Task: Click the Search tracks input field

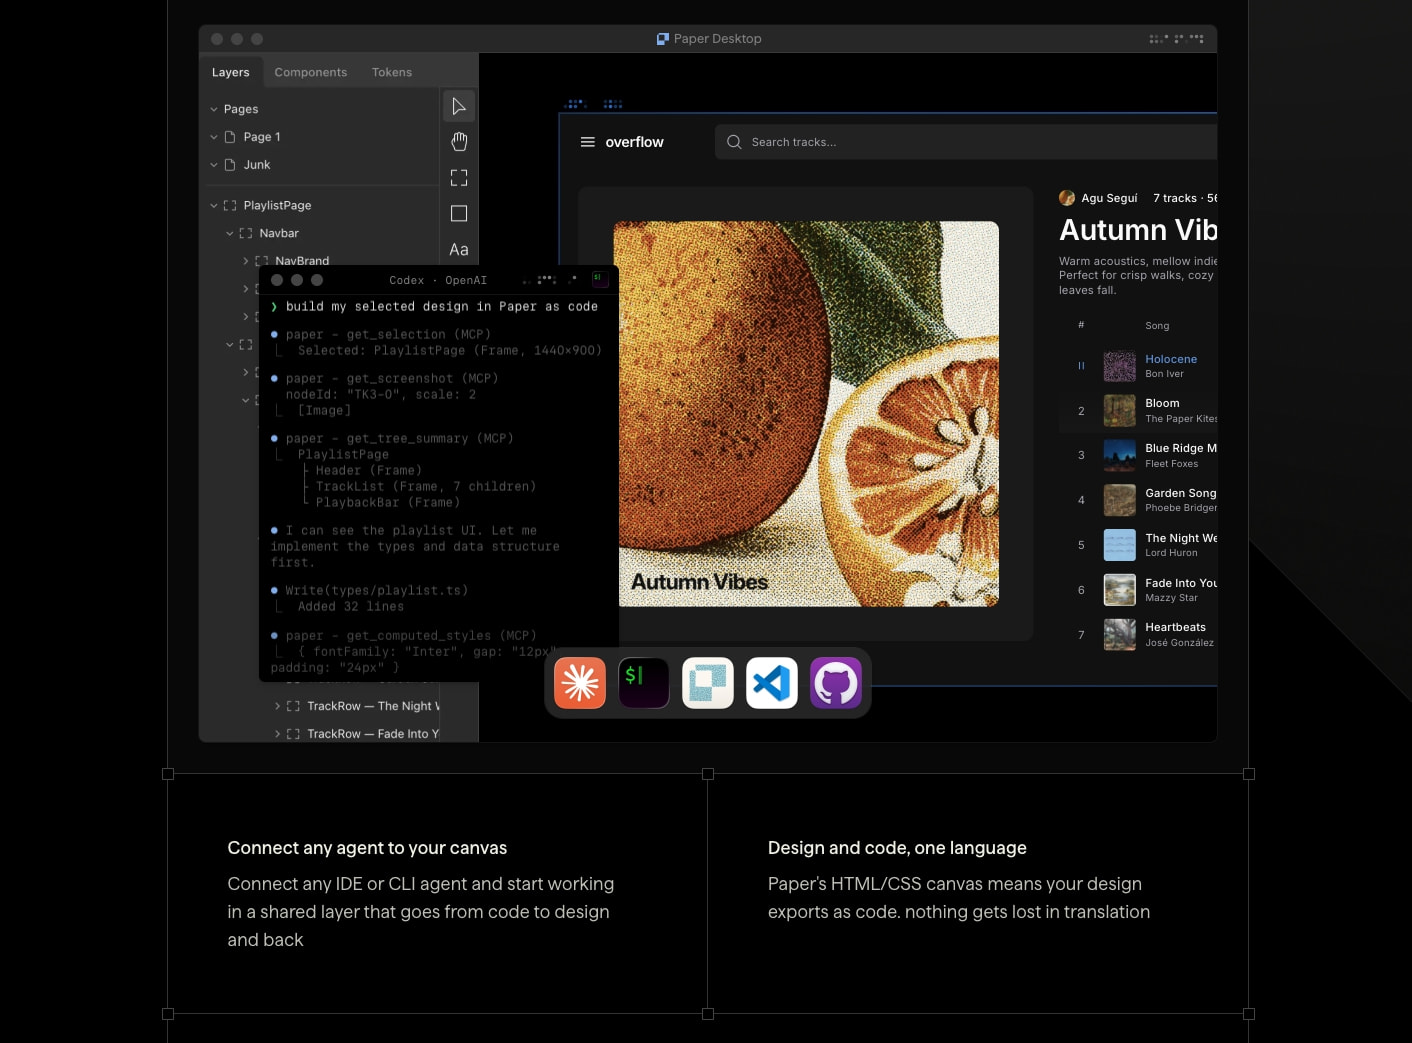Action: (x=966, y=142)
